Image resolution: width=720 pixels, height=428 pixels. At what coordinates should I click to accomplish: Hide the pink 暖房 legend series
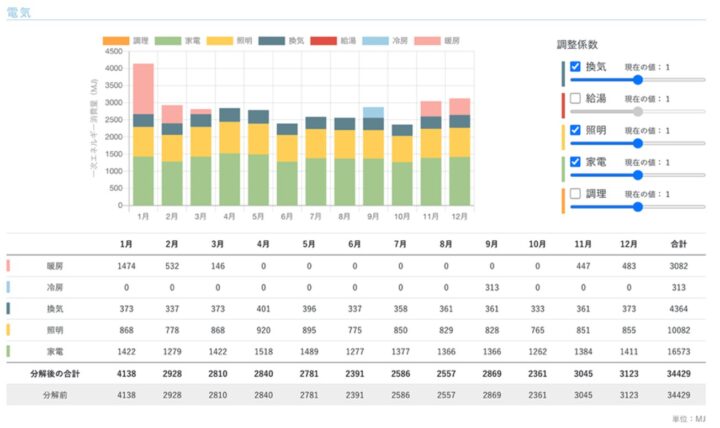click(440, 41)
